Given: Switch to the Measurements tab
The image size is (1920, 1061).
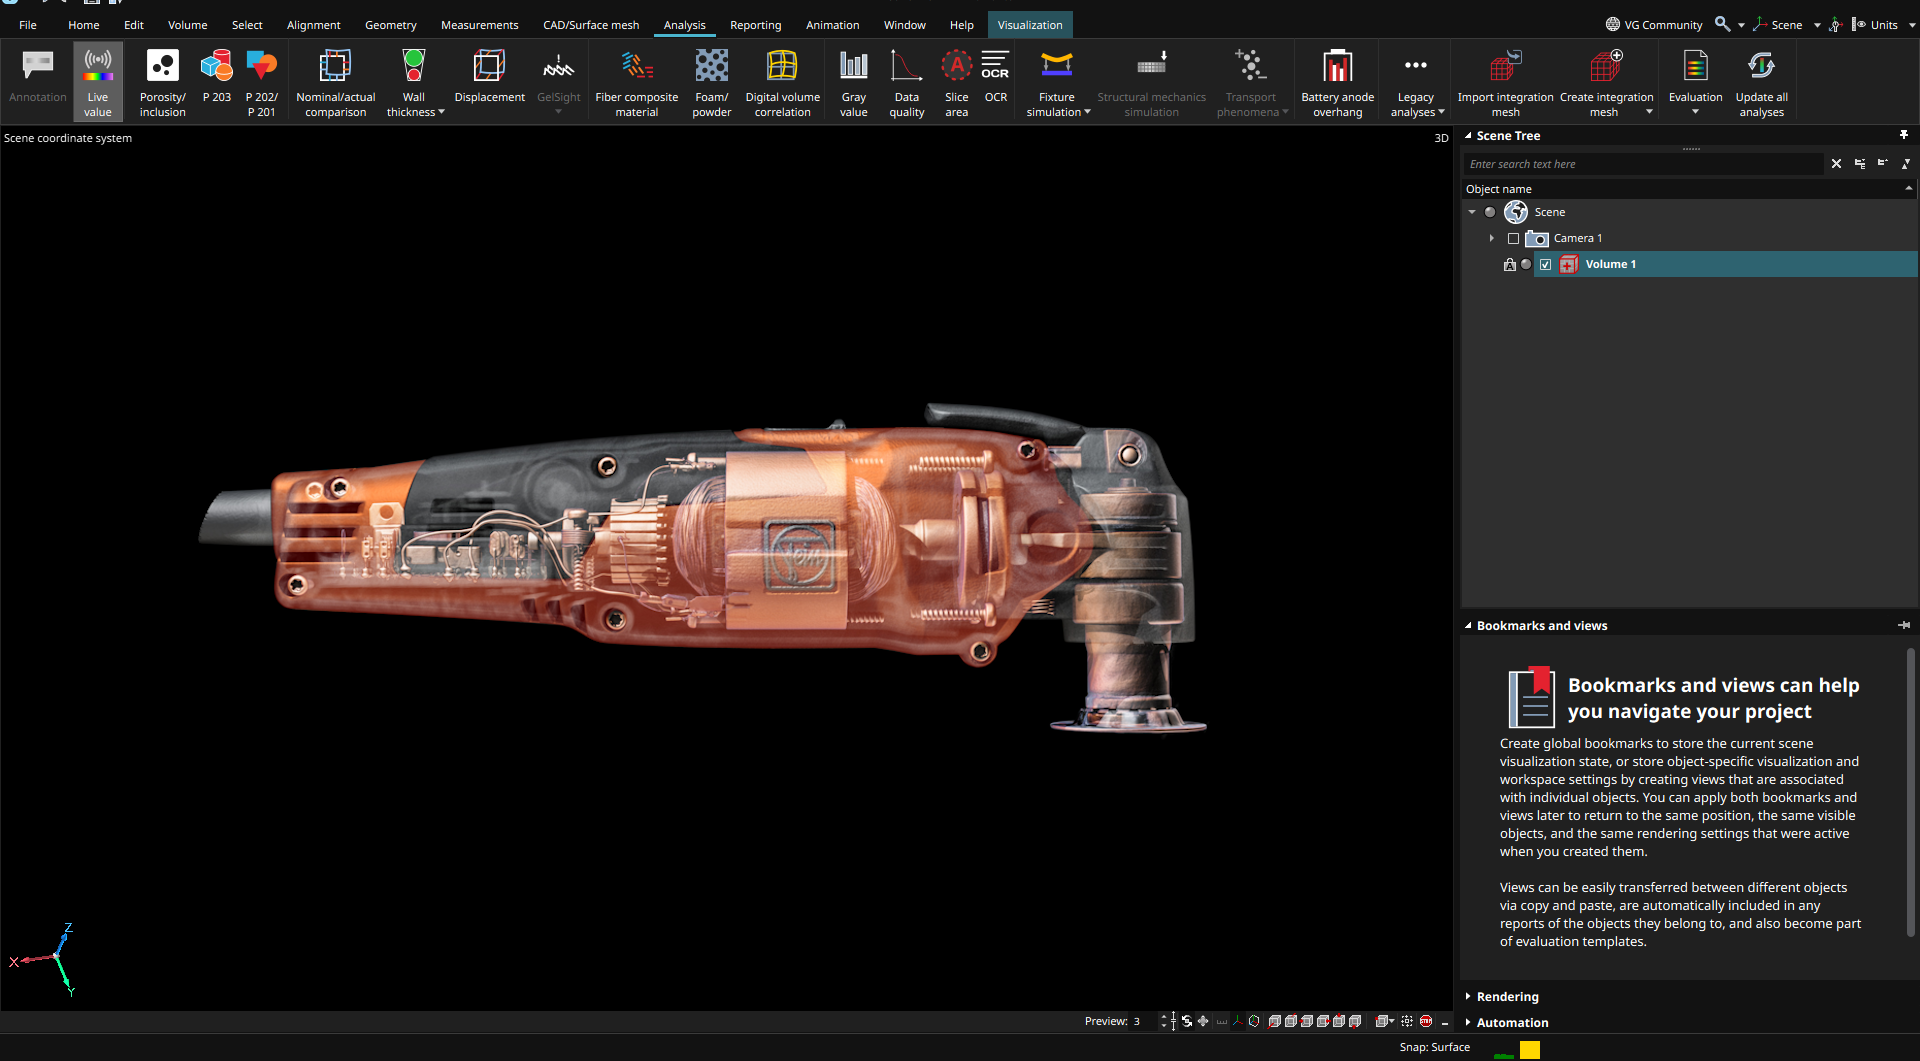Looking at the screenshot, I should tap(480, 25).
